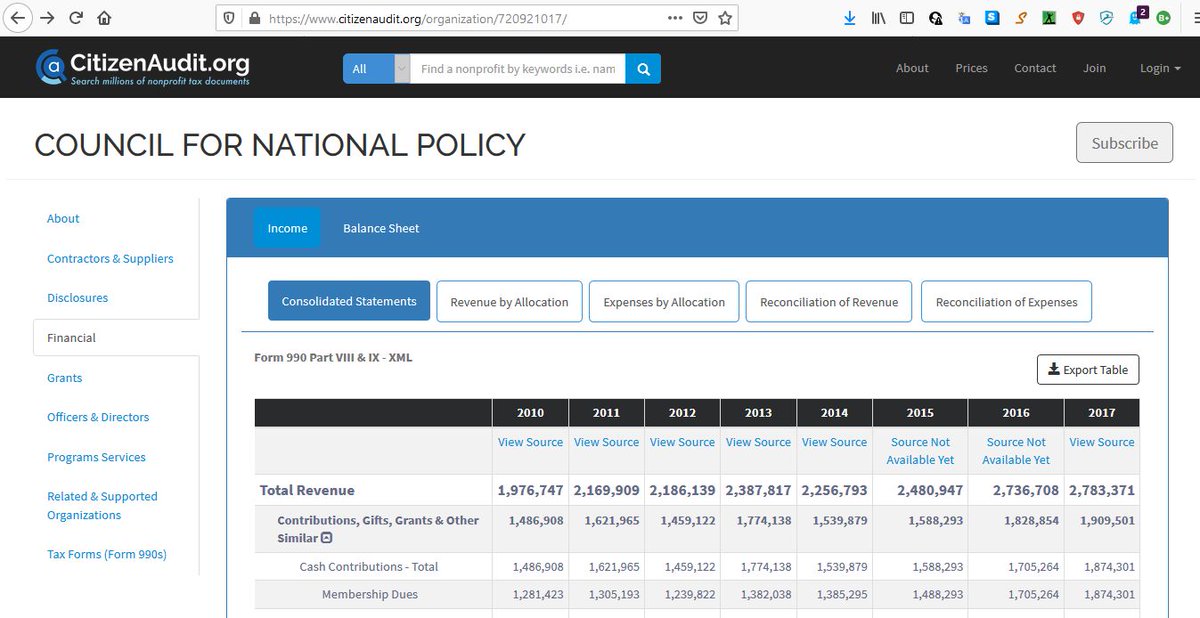Open Disclosures section
The width and height of the screenshot is (1200, 618).
[77, 298]
